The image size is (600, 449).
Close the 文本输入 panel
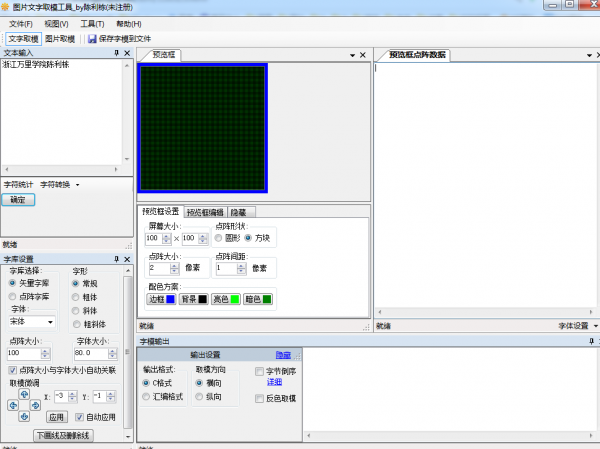127,53
